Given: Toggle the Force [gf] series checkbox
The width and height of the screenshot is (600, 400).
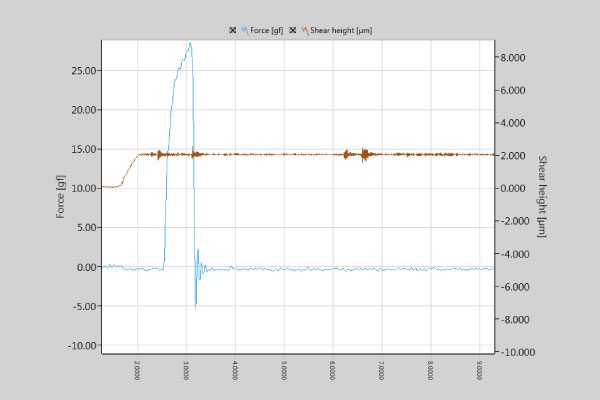Looking at the screenshot, I should click(232, 30).
